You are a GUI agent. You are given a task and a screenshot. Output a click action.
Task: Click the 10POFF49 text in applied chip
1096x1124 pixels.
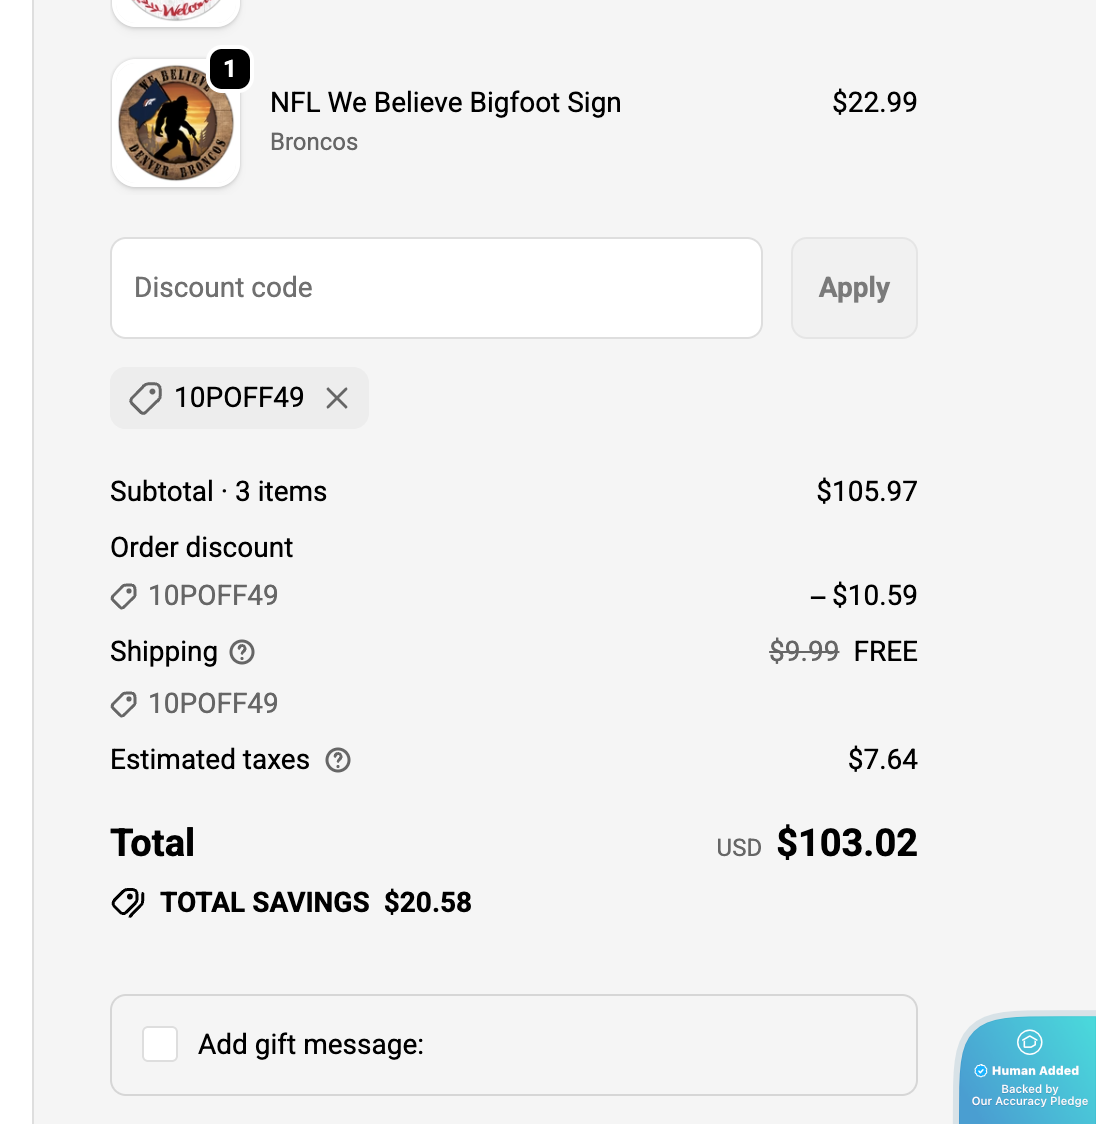click(x=239, y=398)
